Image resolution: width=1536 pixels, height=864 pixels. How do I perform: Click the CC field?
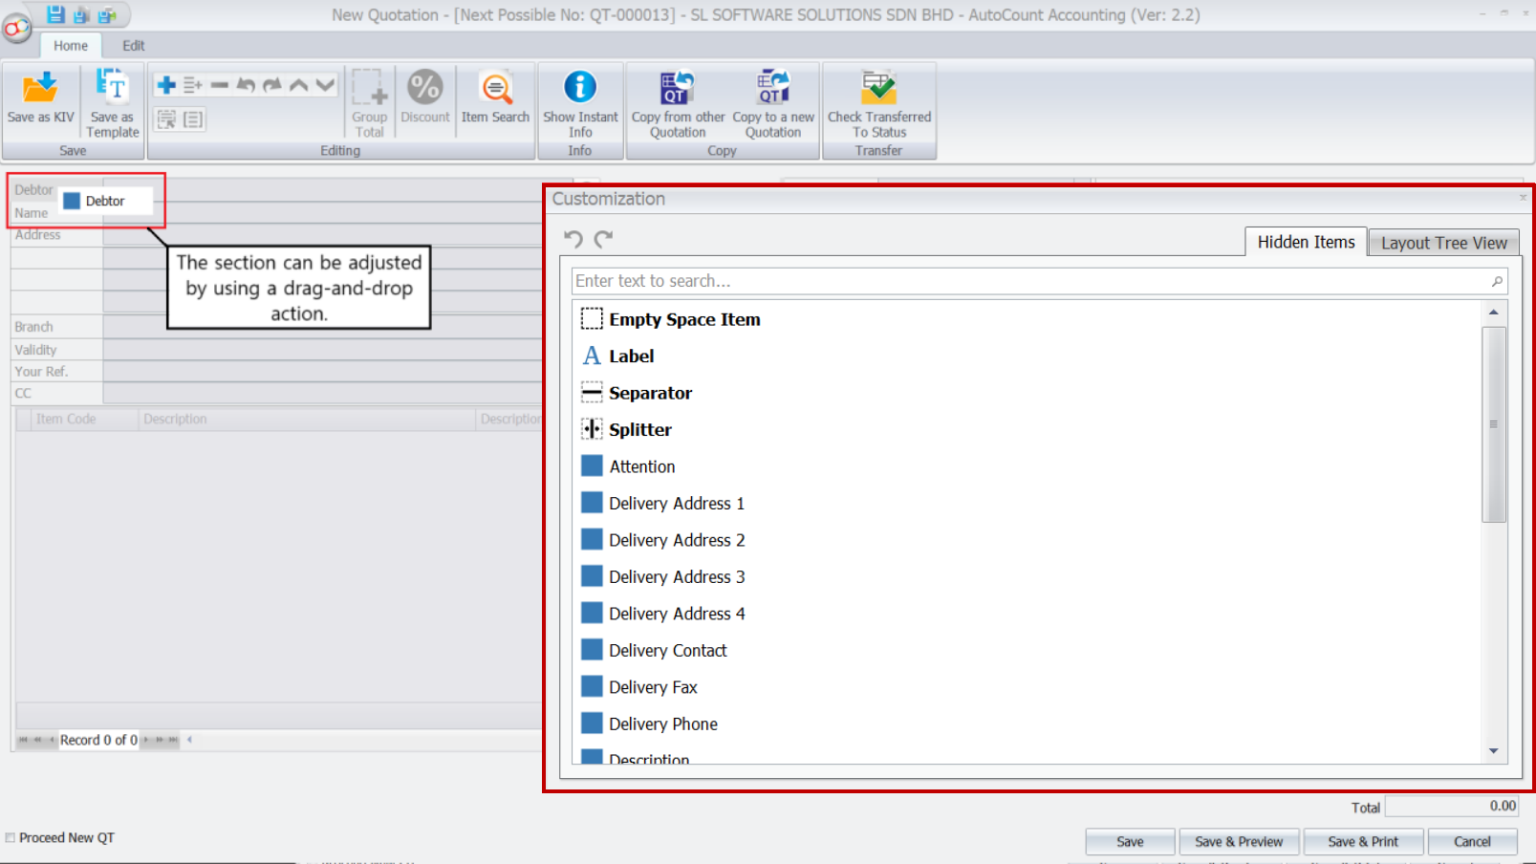click(x=323, y=394)
